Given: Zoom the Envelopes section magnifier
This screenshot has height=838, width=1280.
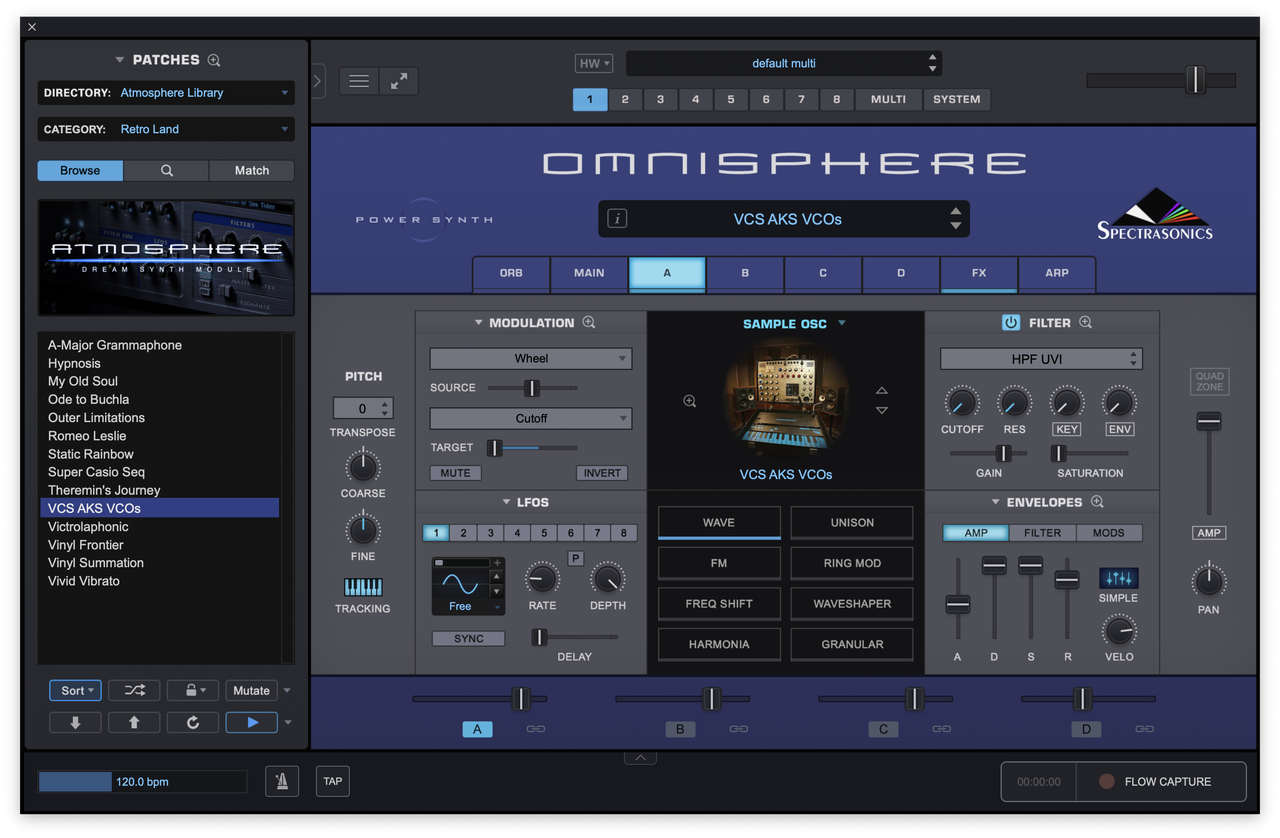Looking at the screenshot, I should click(1097, 502).
